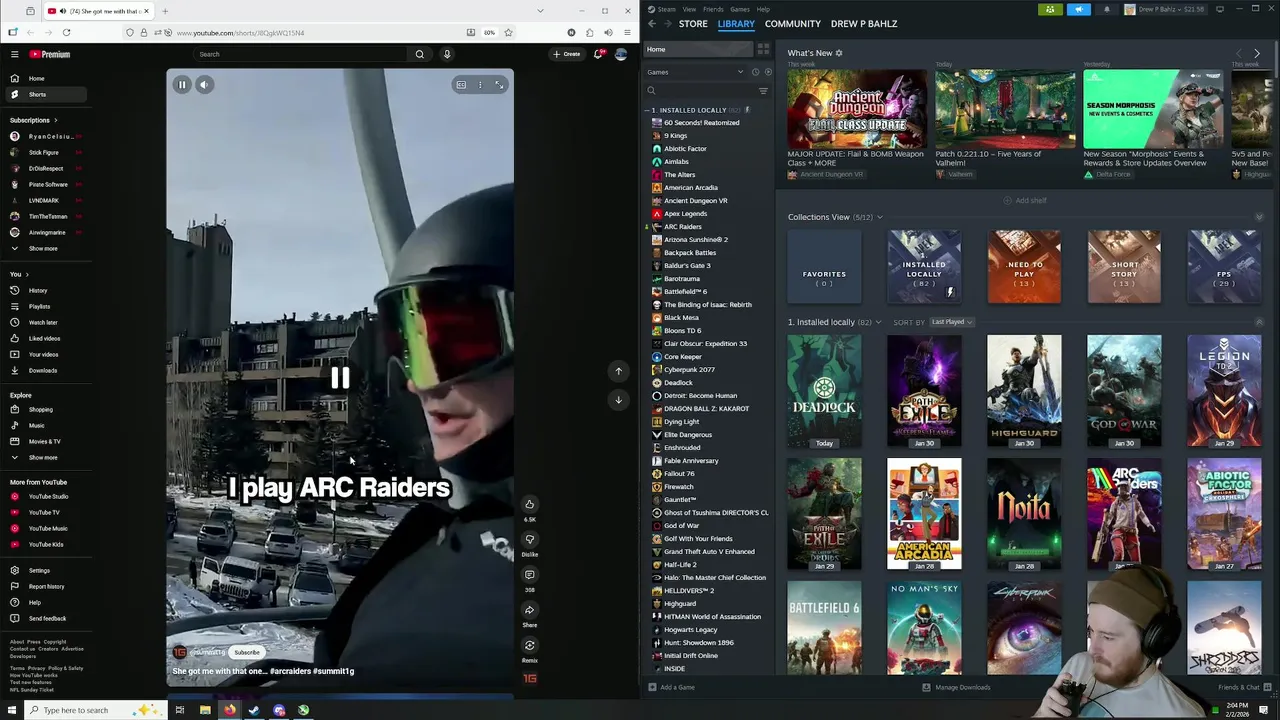Focus the Steam library search field
1280x720 pixels.
(x=703, y=91)
